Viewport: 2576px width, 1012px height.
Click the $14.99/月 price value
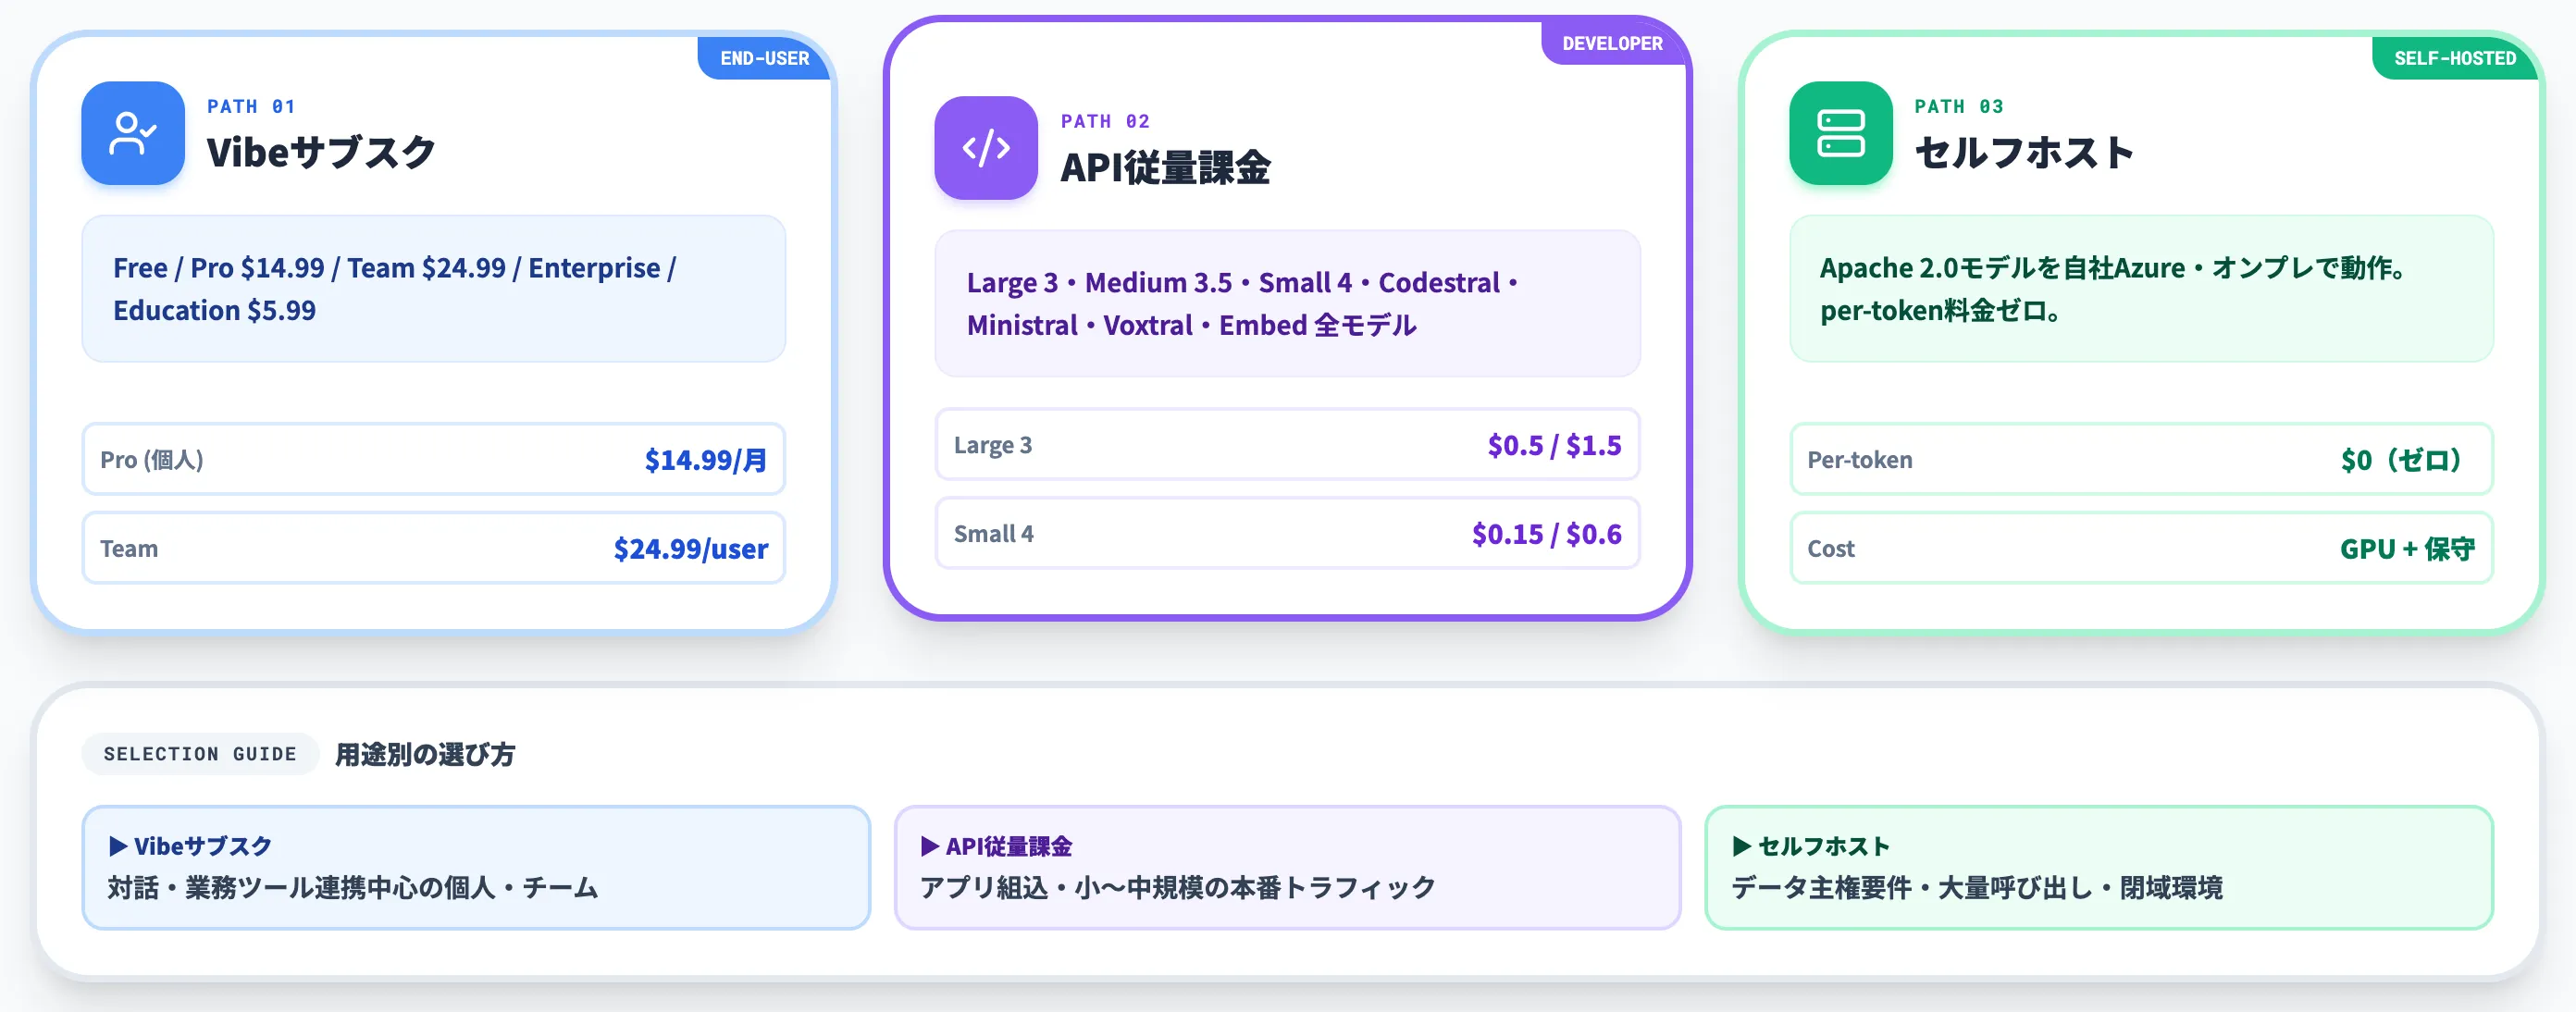pyautogui.click(x=706, y=460)
